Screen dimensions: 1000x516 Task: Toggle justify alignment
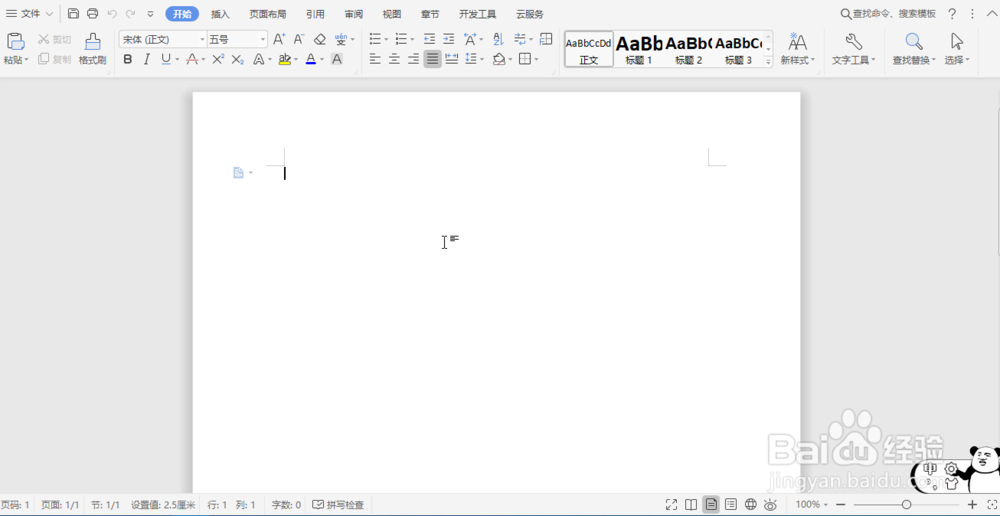point(432,59)
